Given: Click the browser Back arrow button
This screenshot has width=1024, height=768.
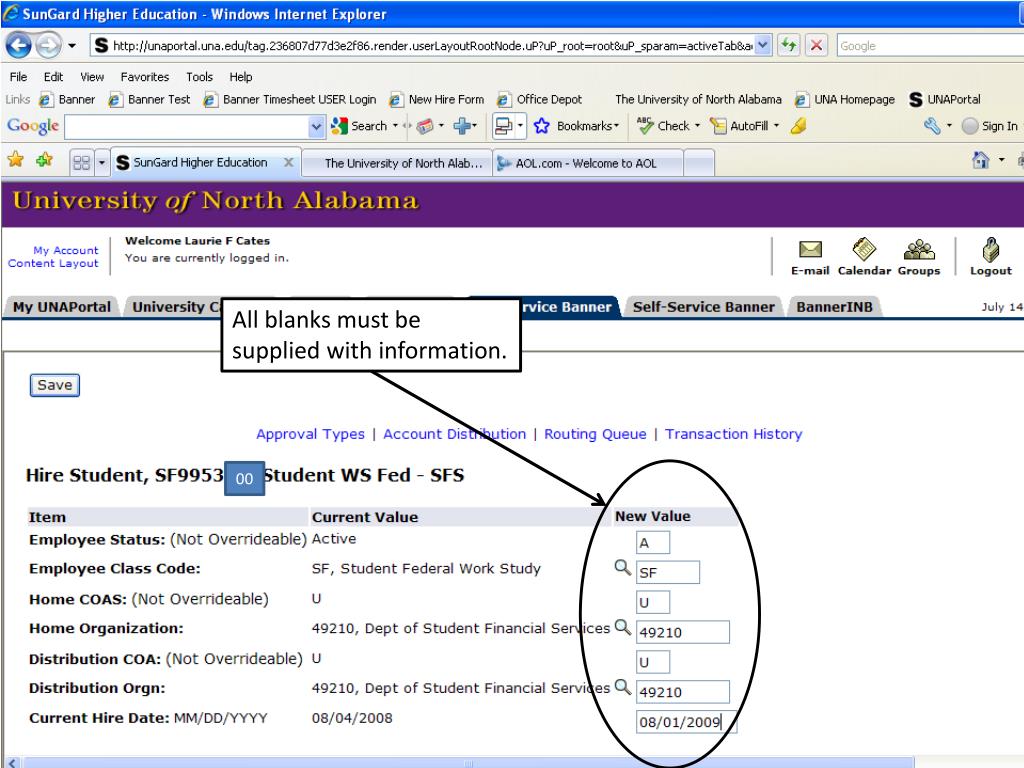Looking at the screenshot, I should click(x=19, y=46).
